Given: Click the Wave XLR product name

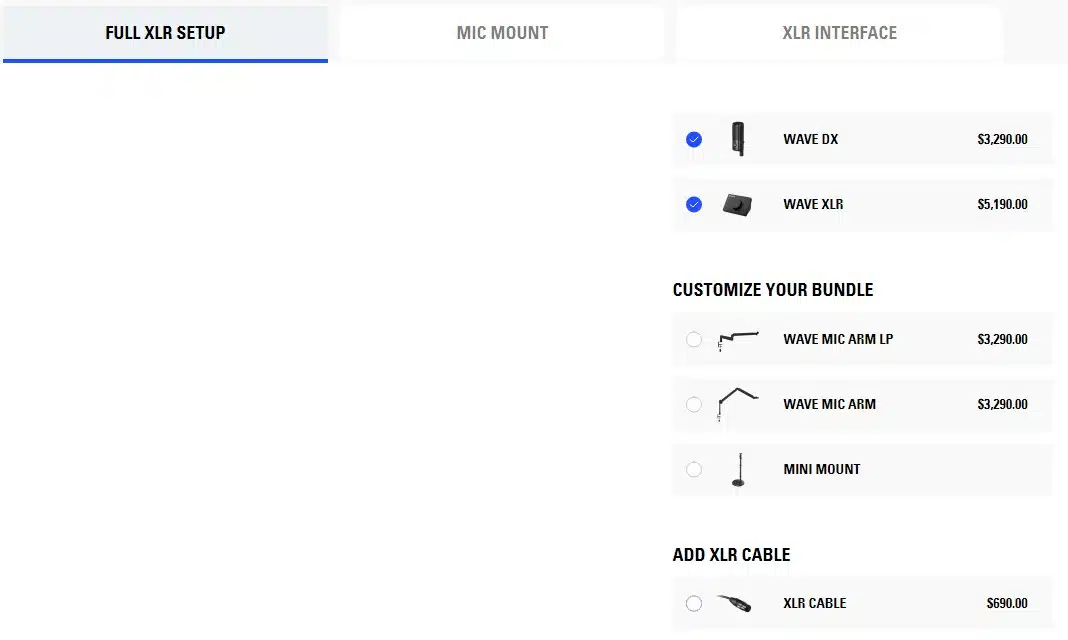Looking at the screenshot, I should 813,204.
